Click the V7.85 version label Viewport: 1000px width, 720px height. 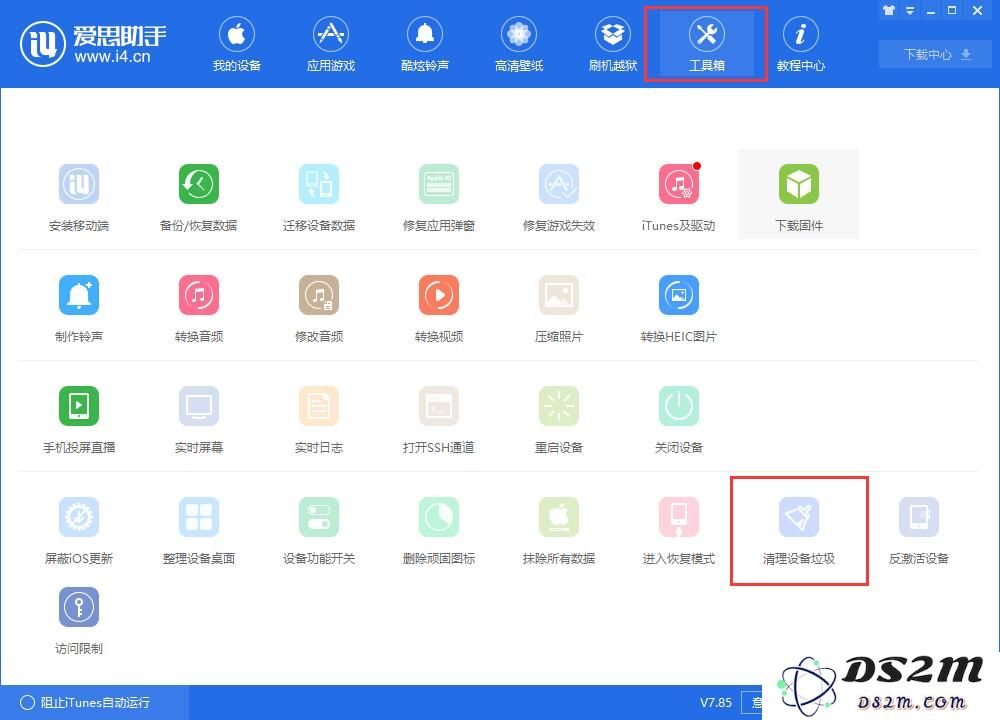[716, 702]
